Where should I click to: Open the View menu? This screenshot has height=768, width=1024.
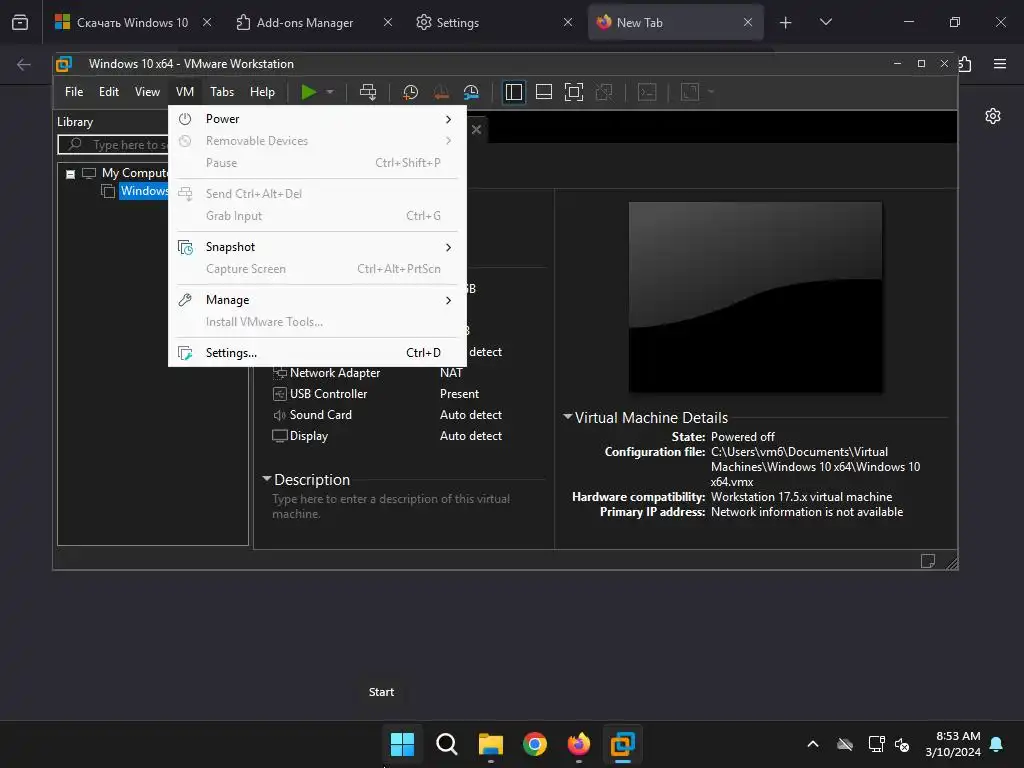coord(147,92)
